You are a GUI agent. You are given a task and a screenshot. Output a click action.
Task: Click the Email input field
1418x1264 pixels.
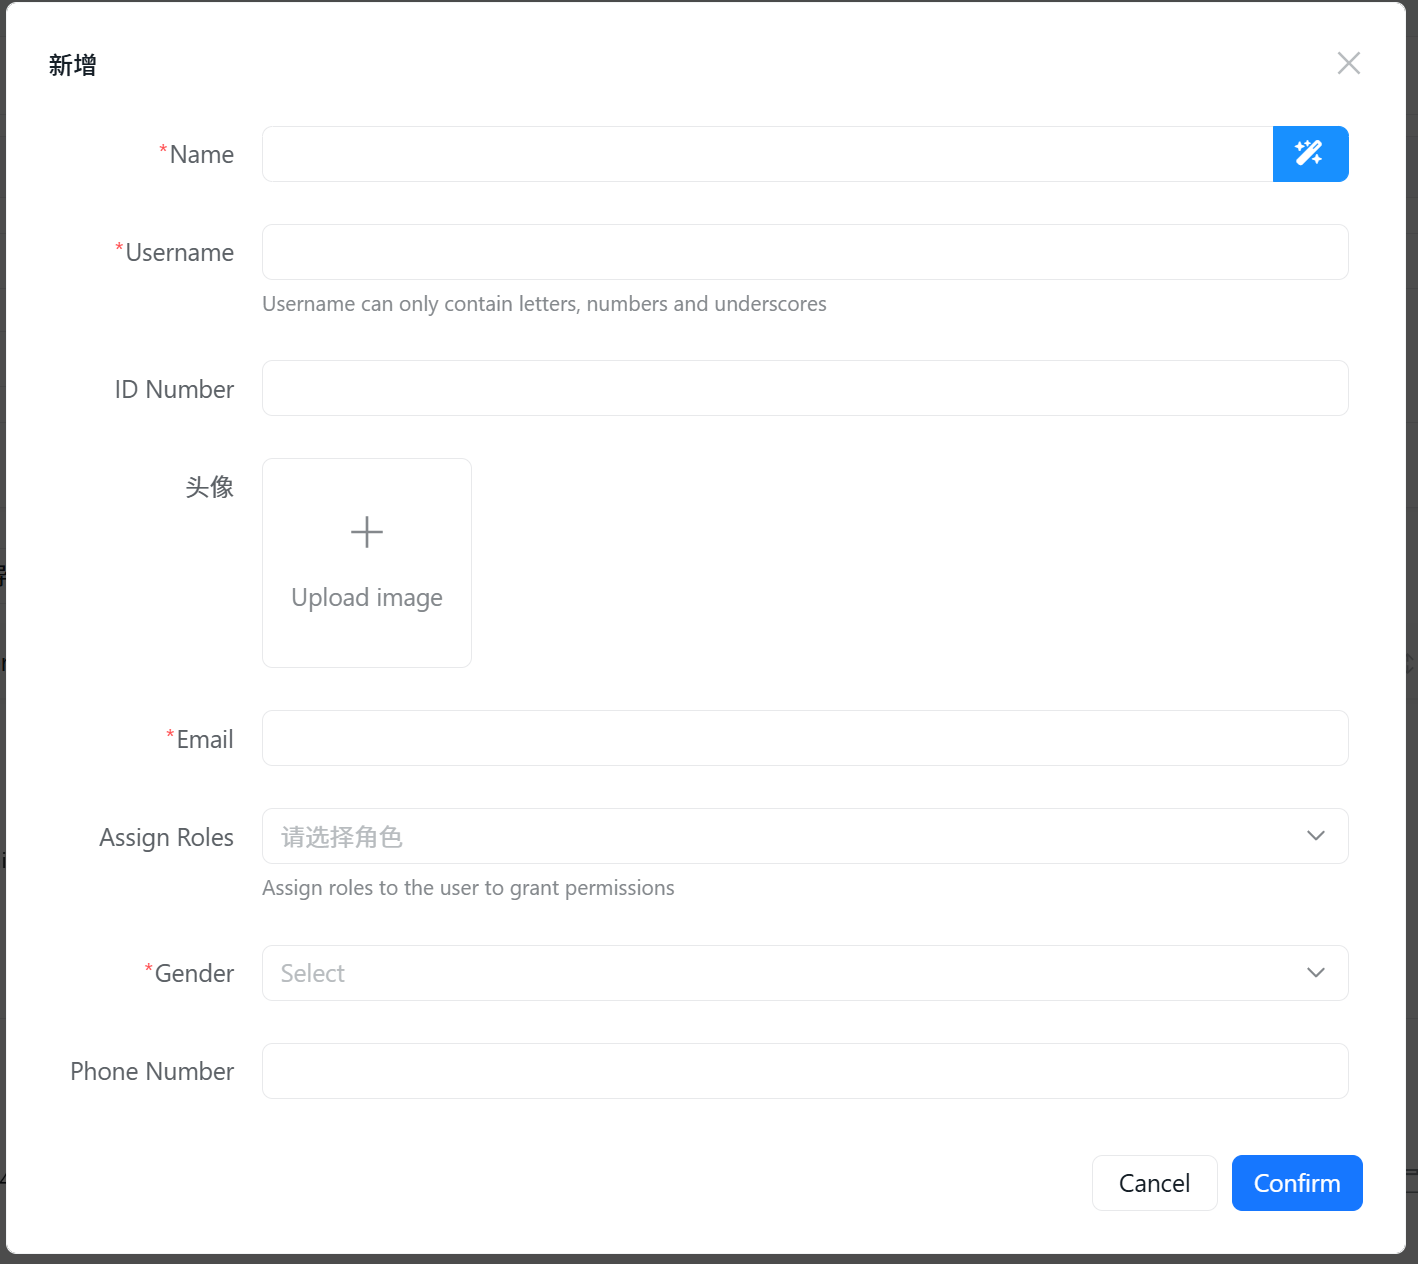(805, 738)
